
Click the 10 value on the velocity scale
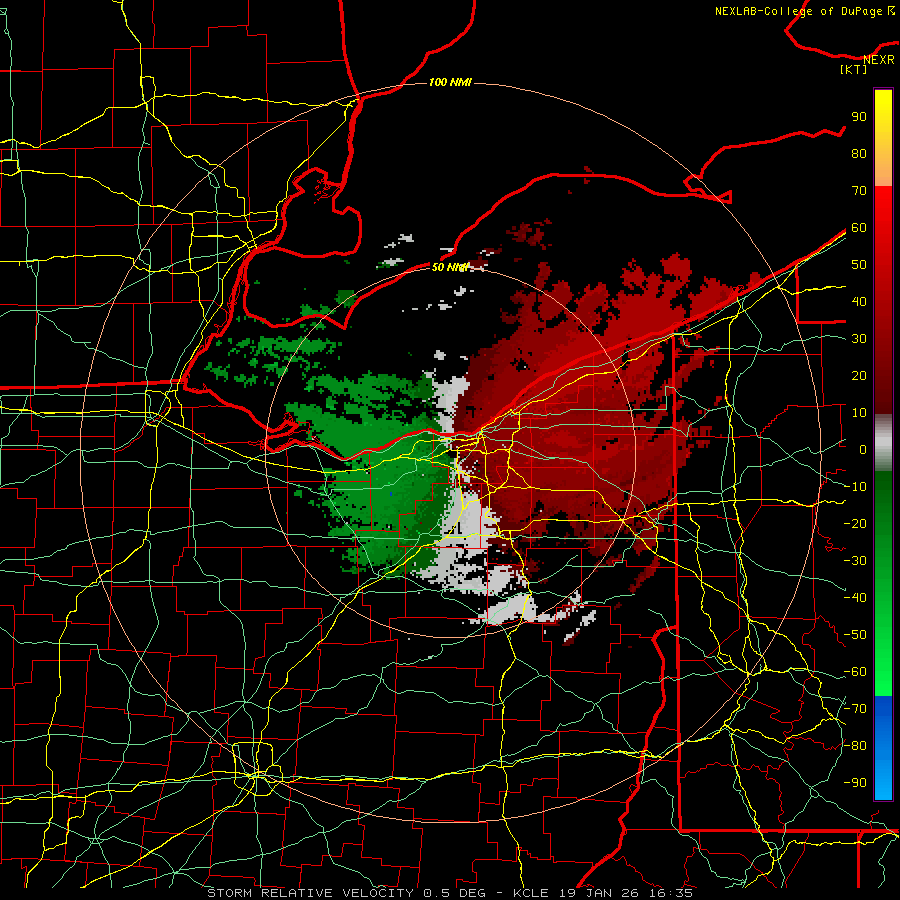859,413
